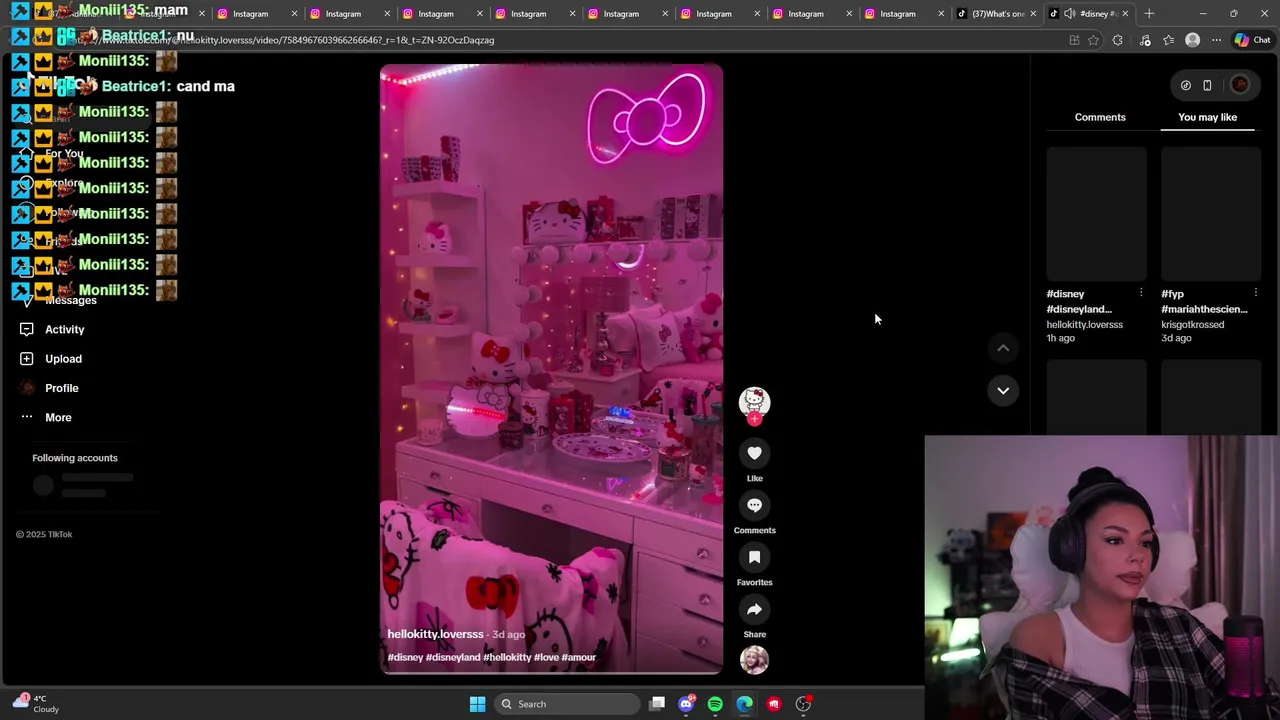Mute audio on the #disney browser tab
Screen dimensions: 1280x720
[1070, 14]
